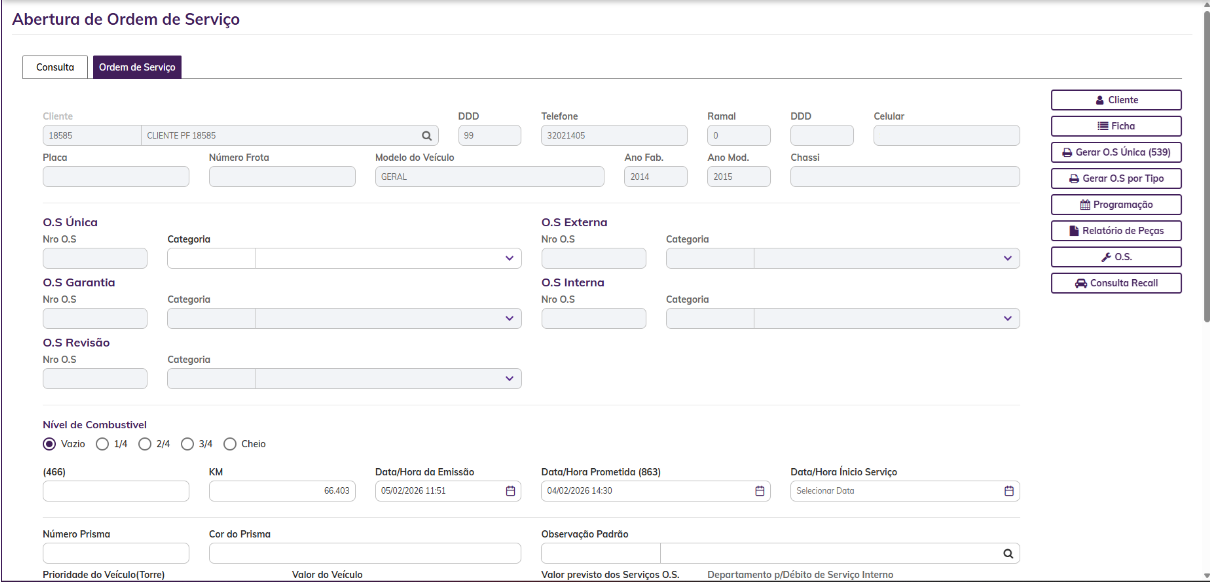
Task: Click Gerar O.S Única (539)
Action: pos(1116,152)
